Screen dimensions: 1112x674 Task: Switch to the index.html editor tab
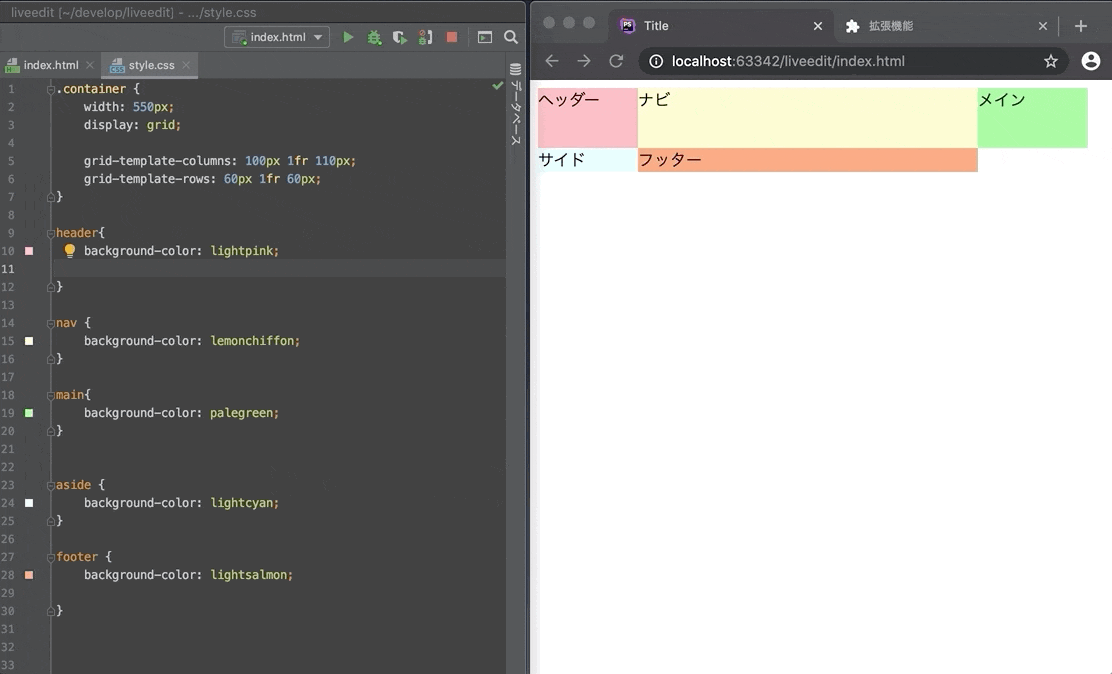coord(50,65)
